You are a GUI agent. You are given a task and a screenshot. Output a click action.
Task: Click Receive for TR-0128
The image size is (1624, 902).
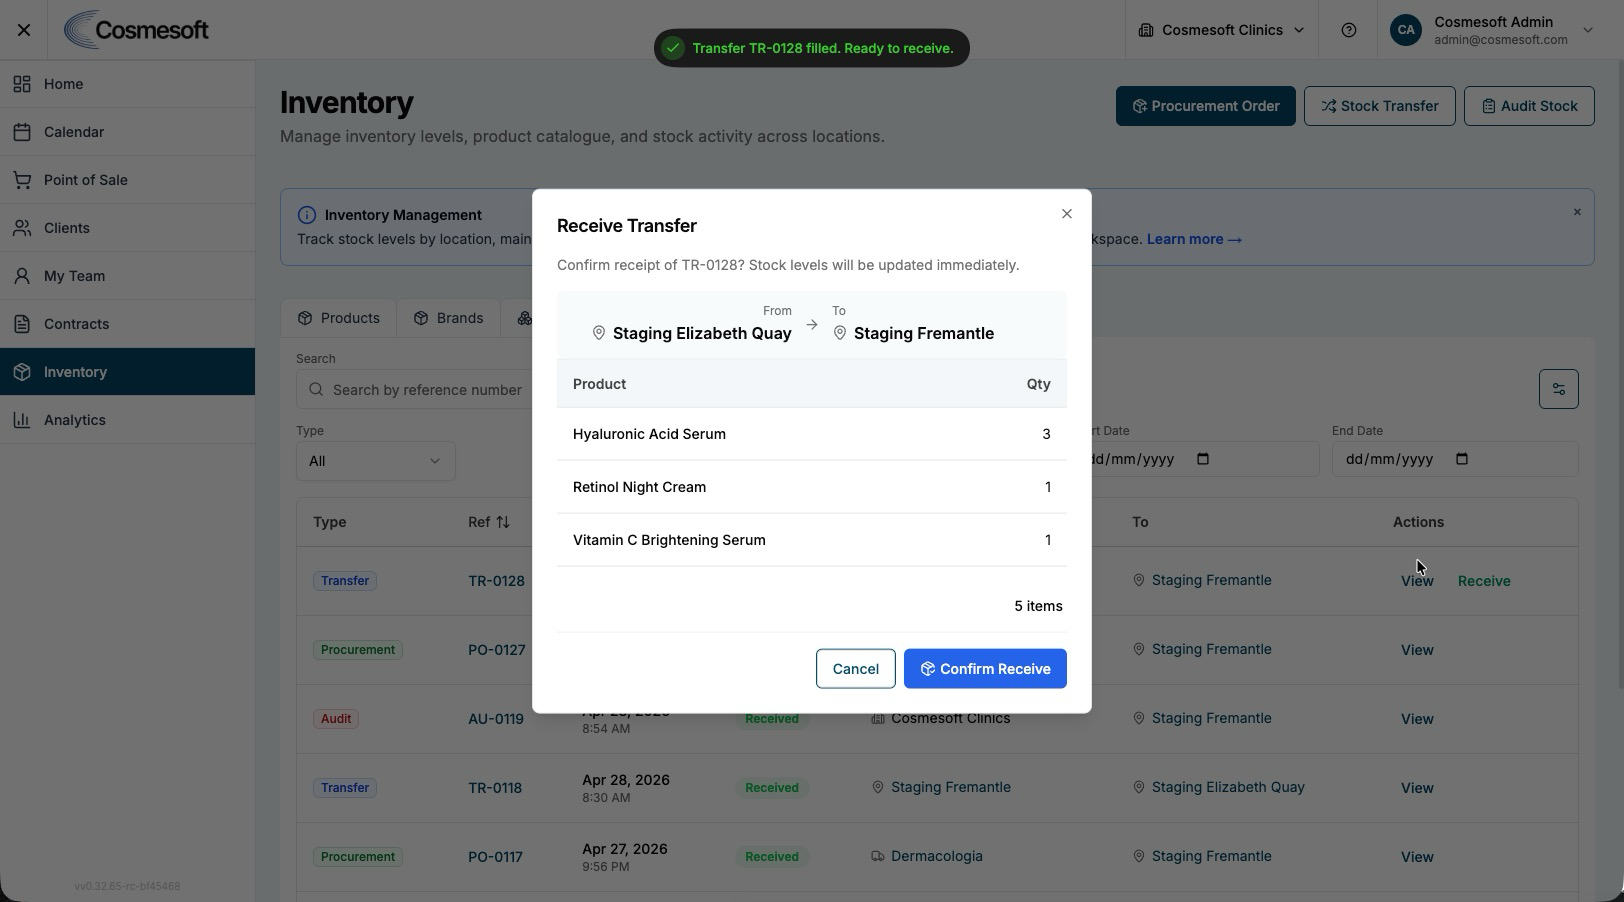(x=1484, y=581)
